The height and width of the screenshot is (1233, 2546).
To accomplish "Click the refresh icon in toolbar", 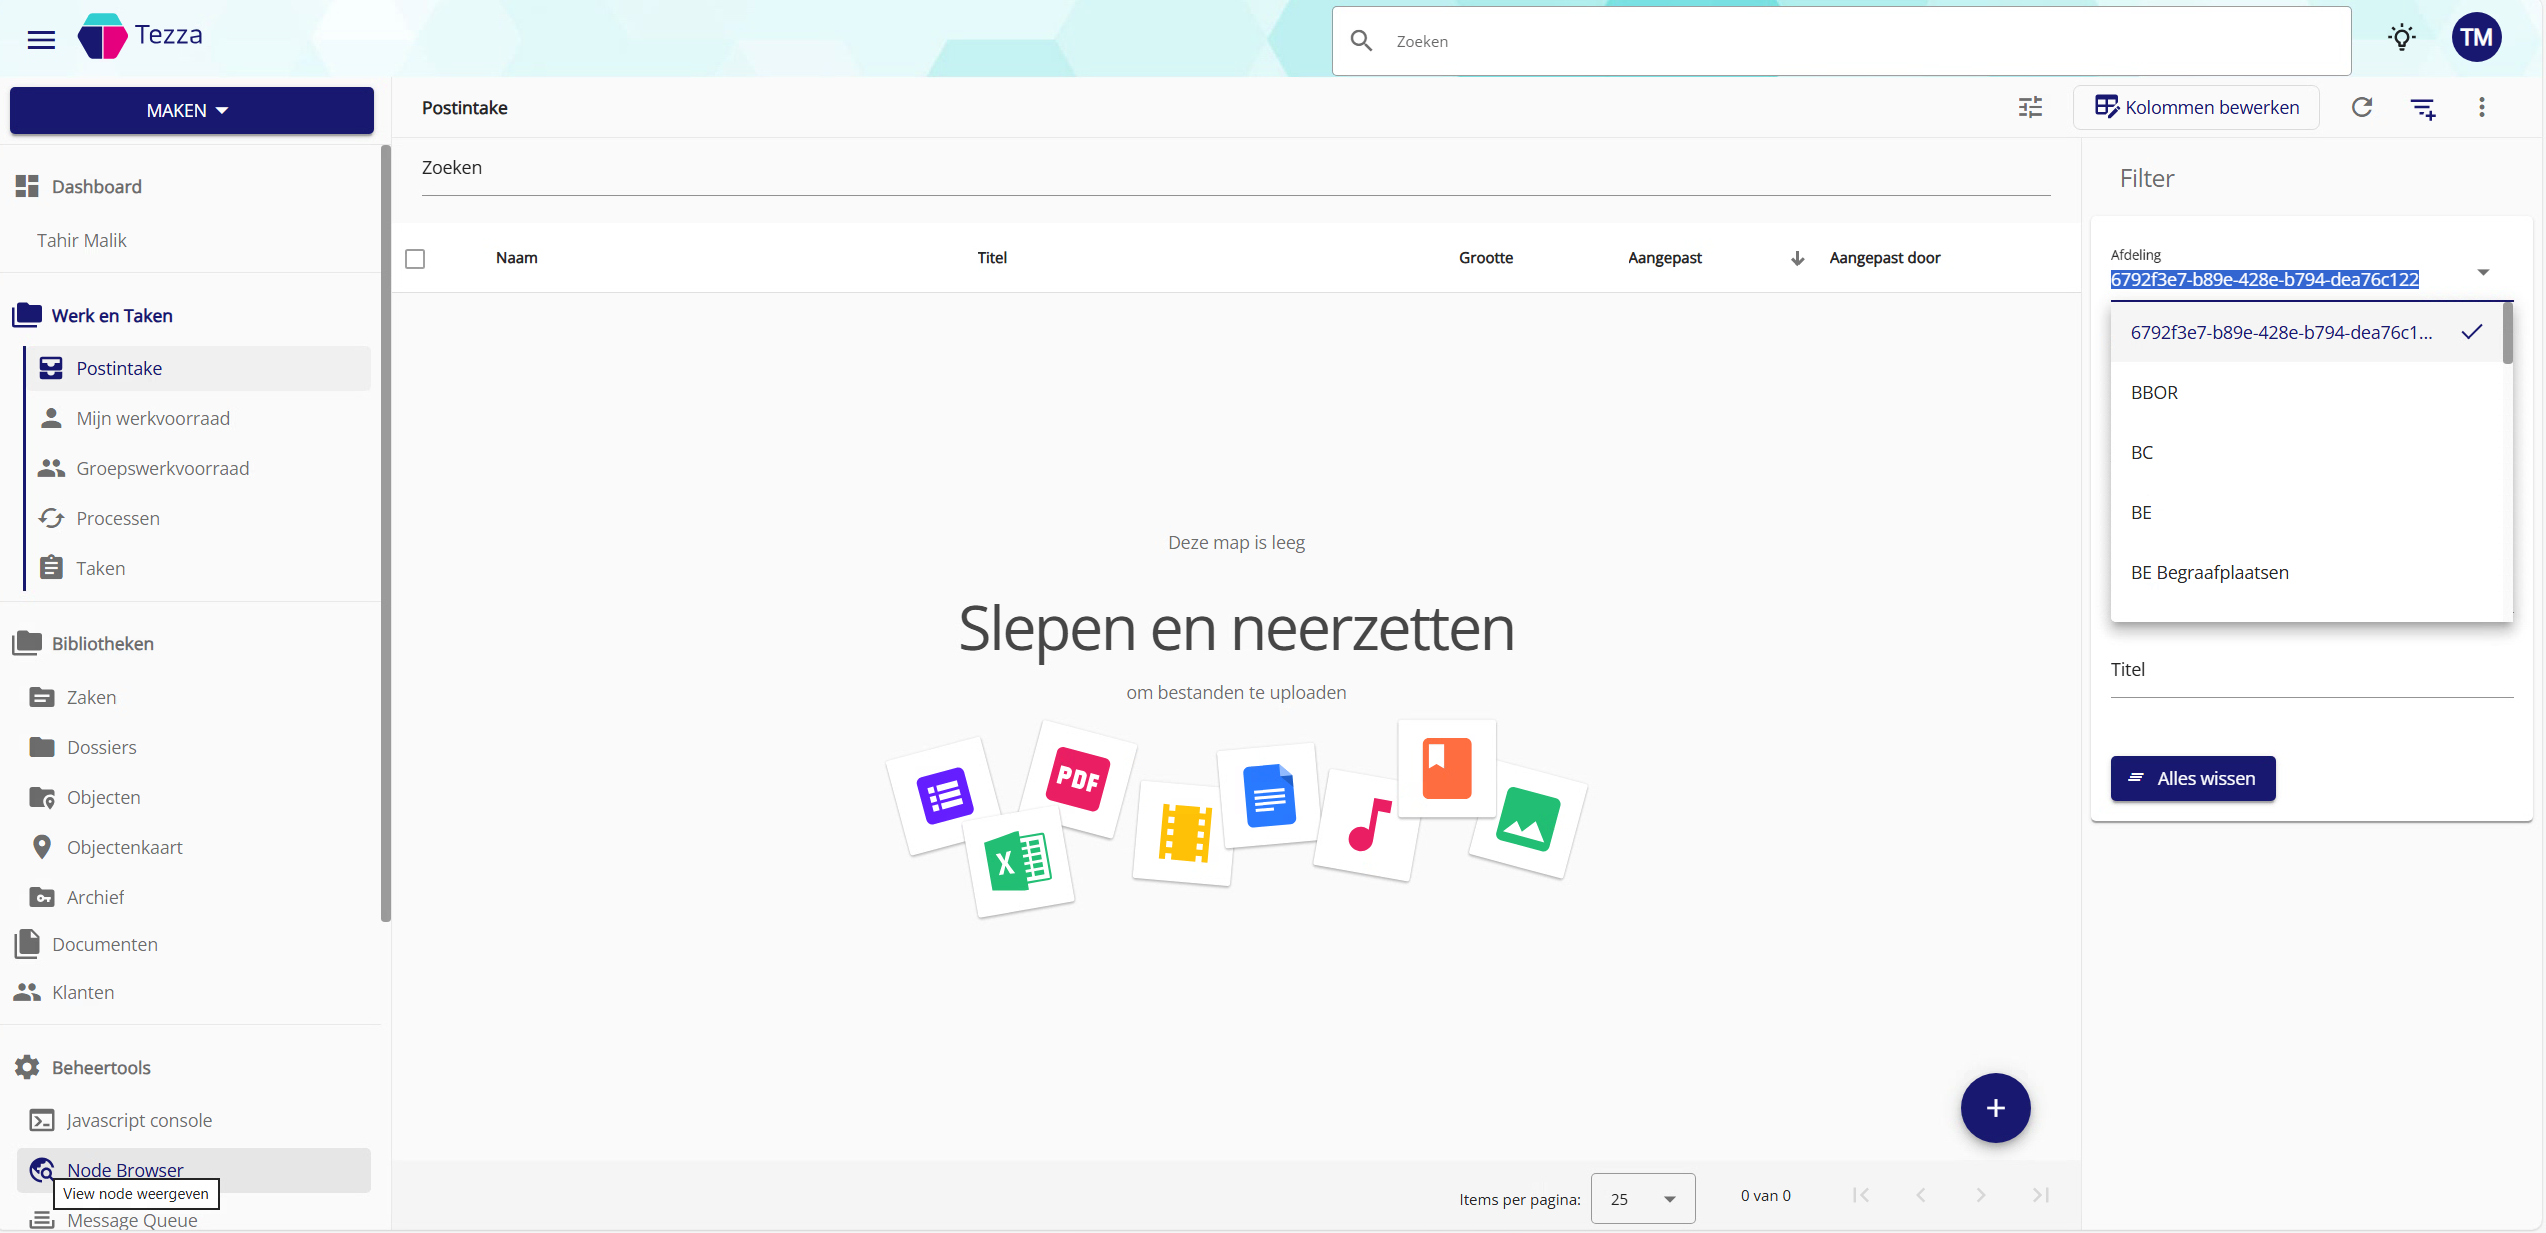I will pyautogui.click(x=2361, y=107).
